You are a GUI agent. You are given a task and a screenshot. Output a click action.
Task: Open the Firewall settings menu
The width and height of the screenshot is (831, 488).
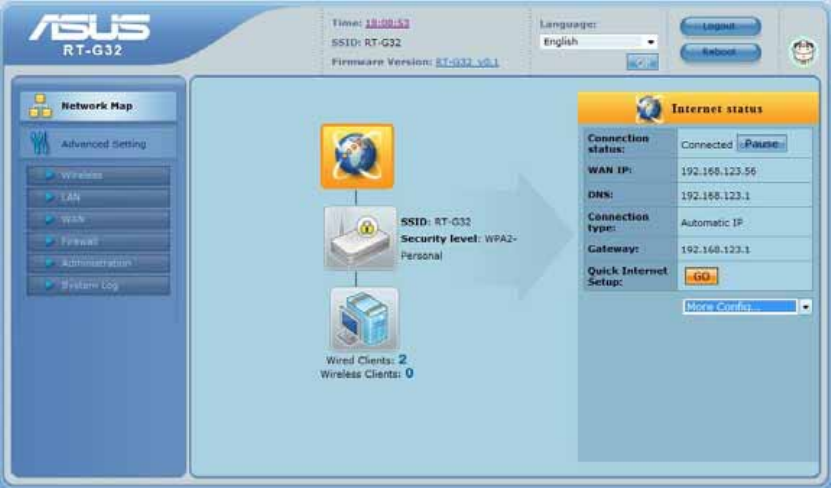pos(99,241)
